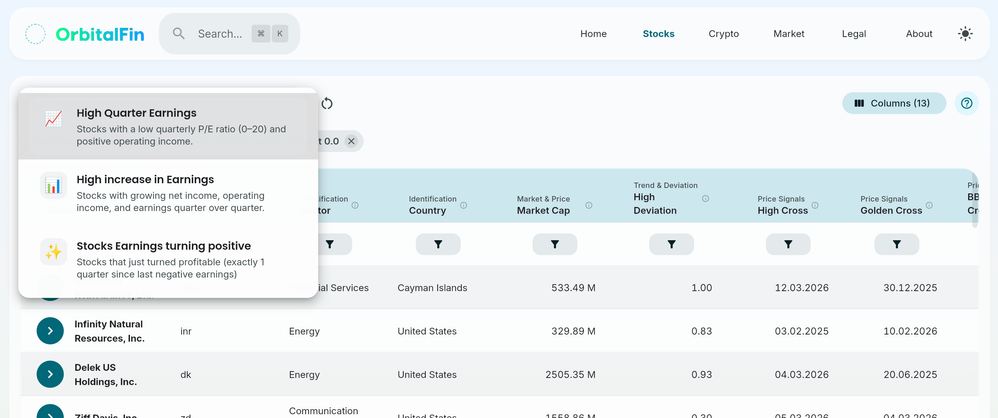
Task: Open the Sector column filter
Action: (x=330, y=244)
